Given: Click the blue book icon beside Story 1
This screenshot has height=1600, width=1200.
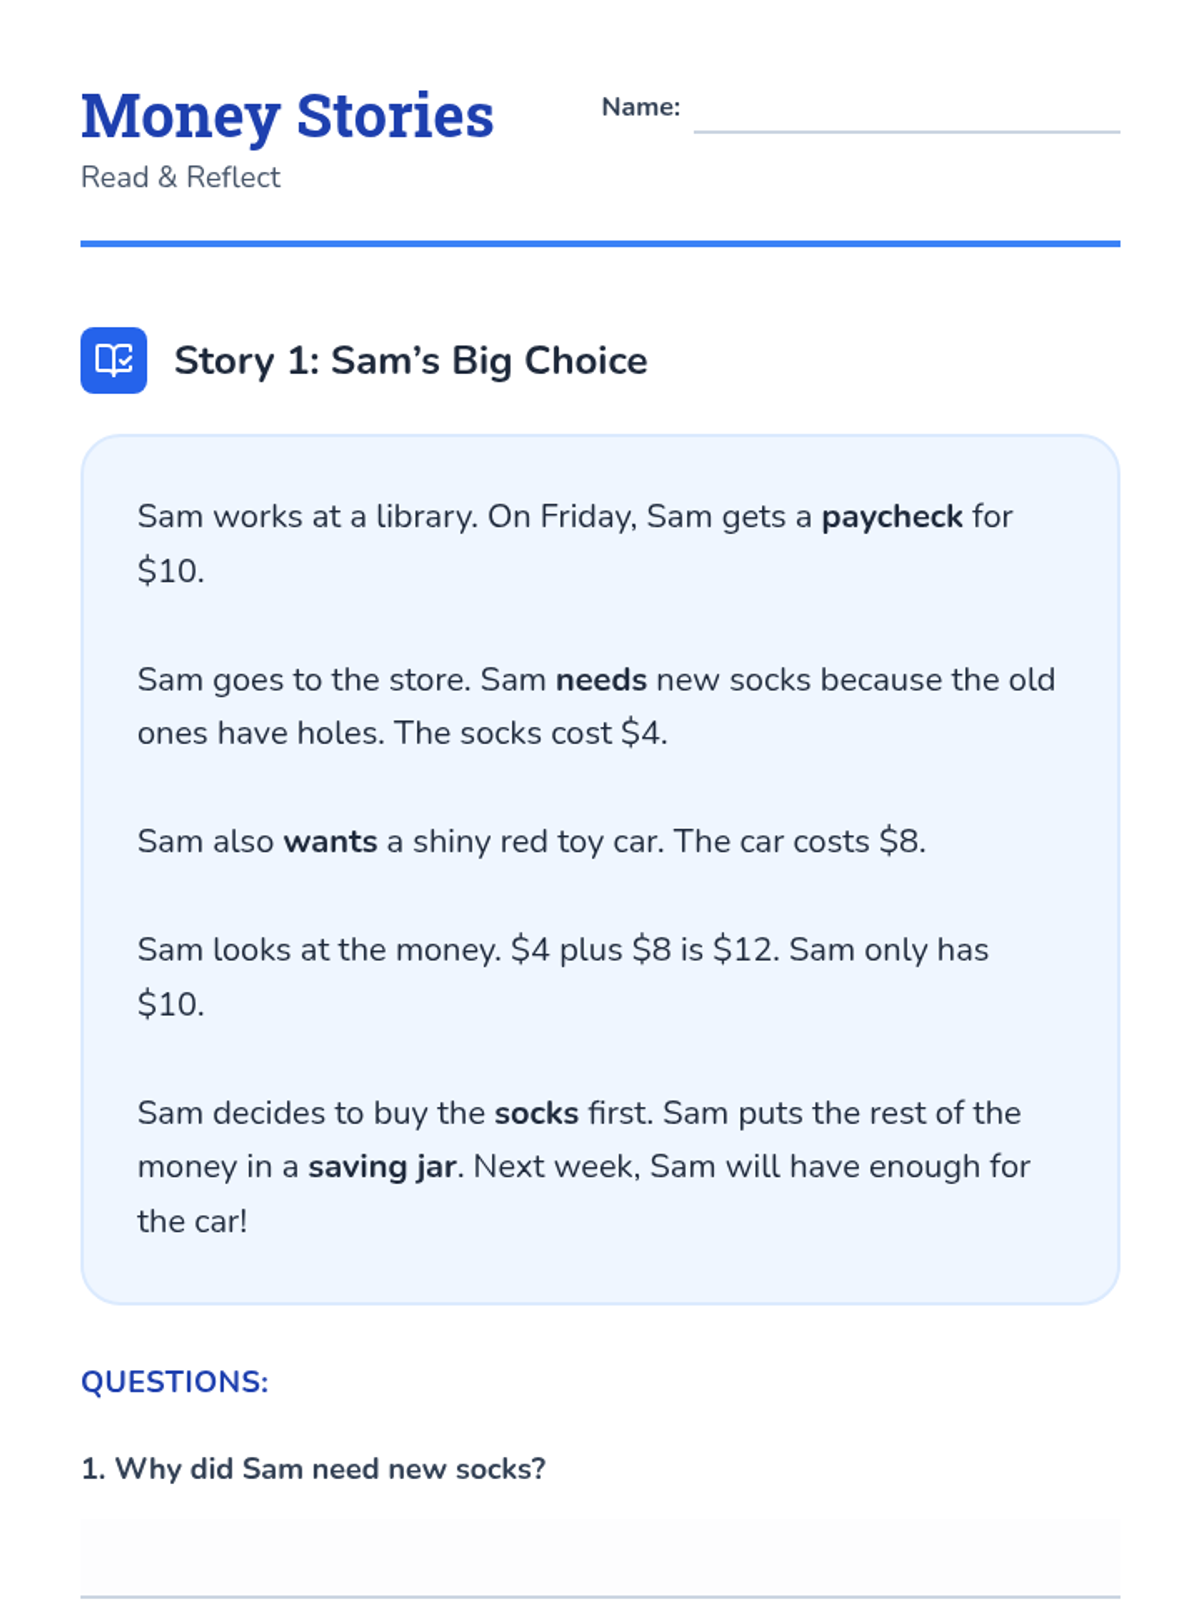Looking at the screenshot, I should pos(113,360).
